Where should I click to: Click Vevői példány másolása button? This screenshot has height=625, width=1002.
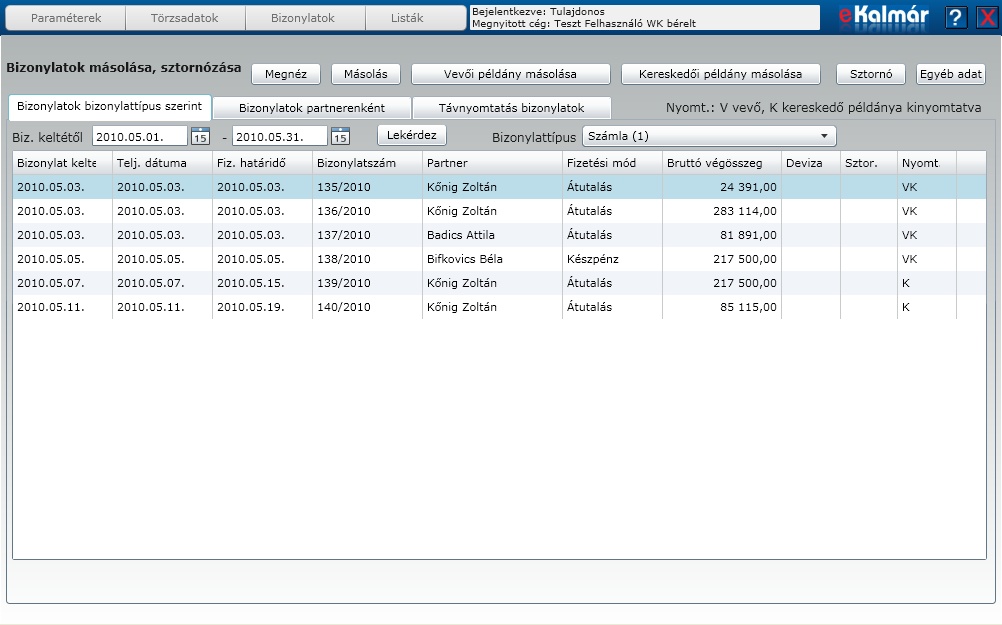tap(510, 74)
